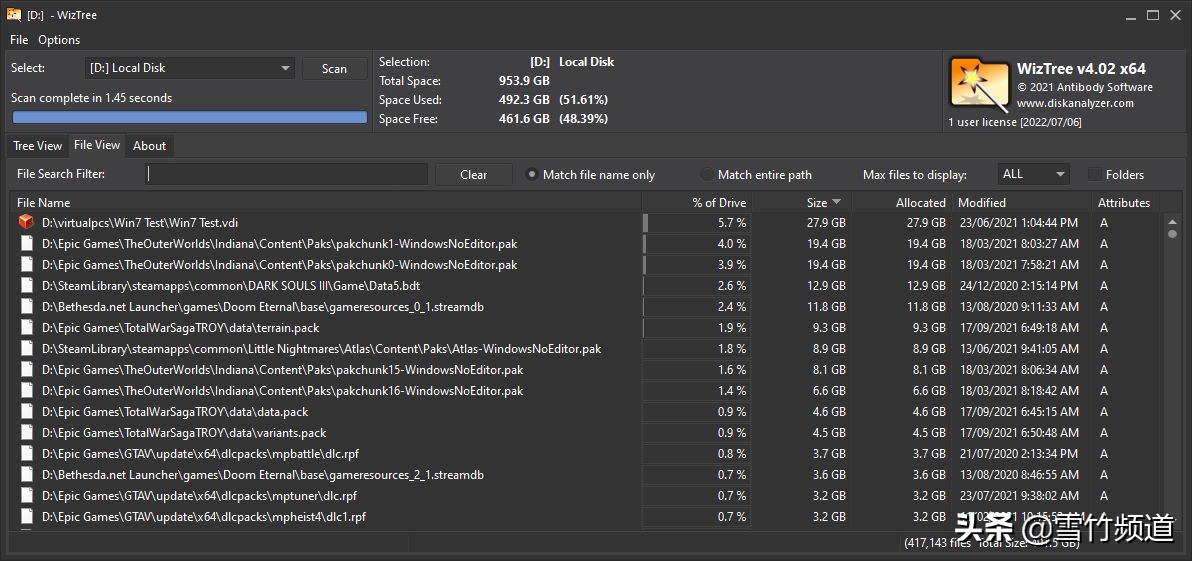
Task: Click the WizTree title bar app icon
Action: coord(14,15)
